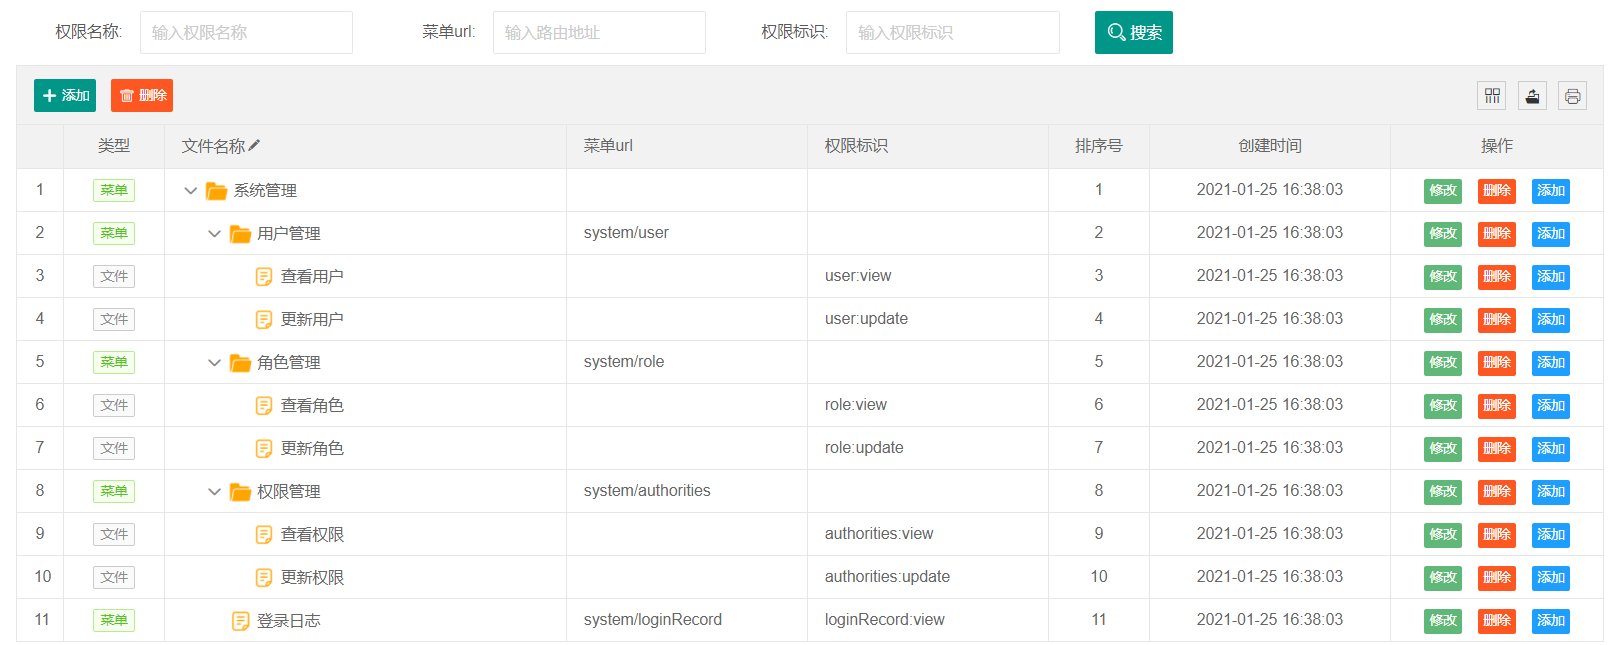Click 修改 in the 更新用户 row
1609x645 pixels.
(x=1442, y=320)
